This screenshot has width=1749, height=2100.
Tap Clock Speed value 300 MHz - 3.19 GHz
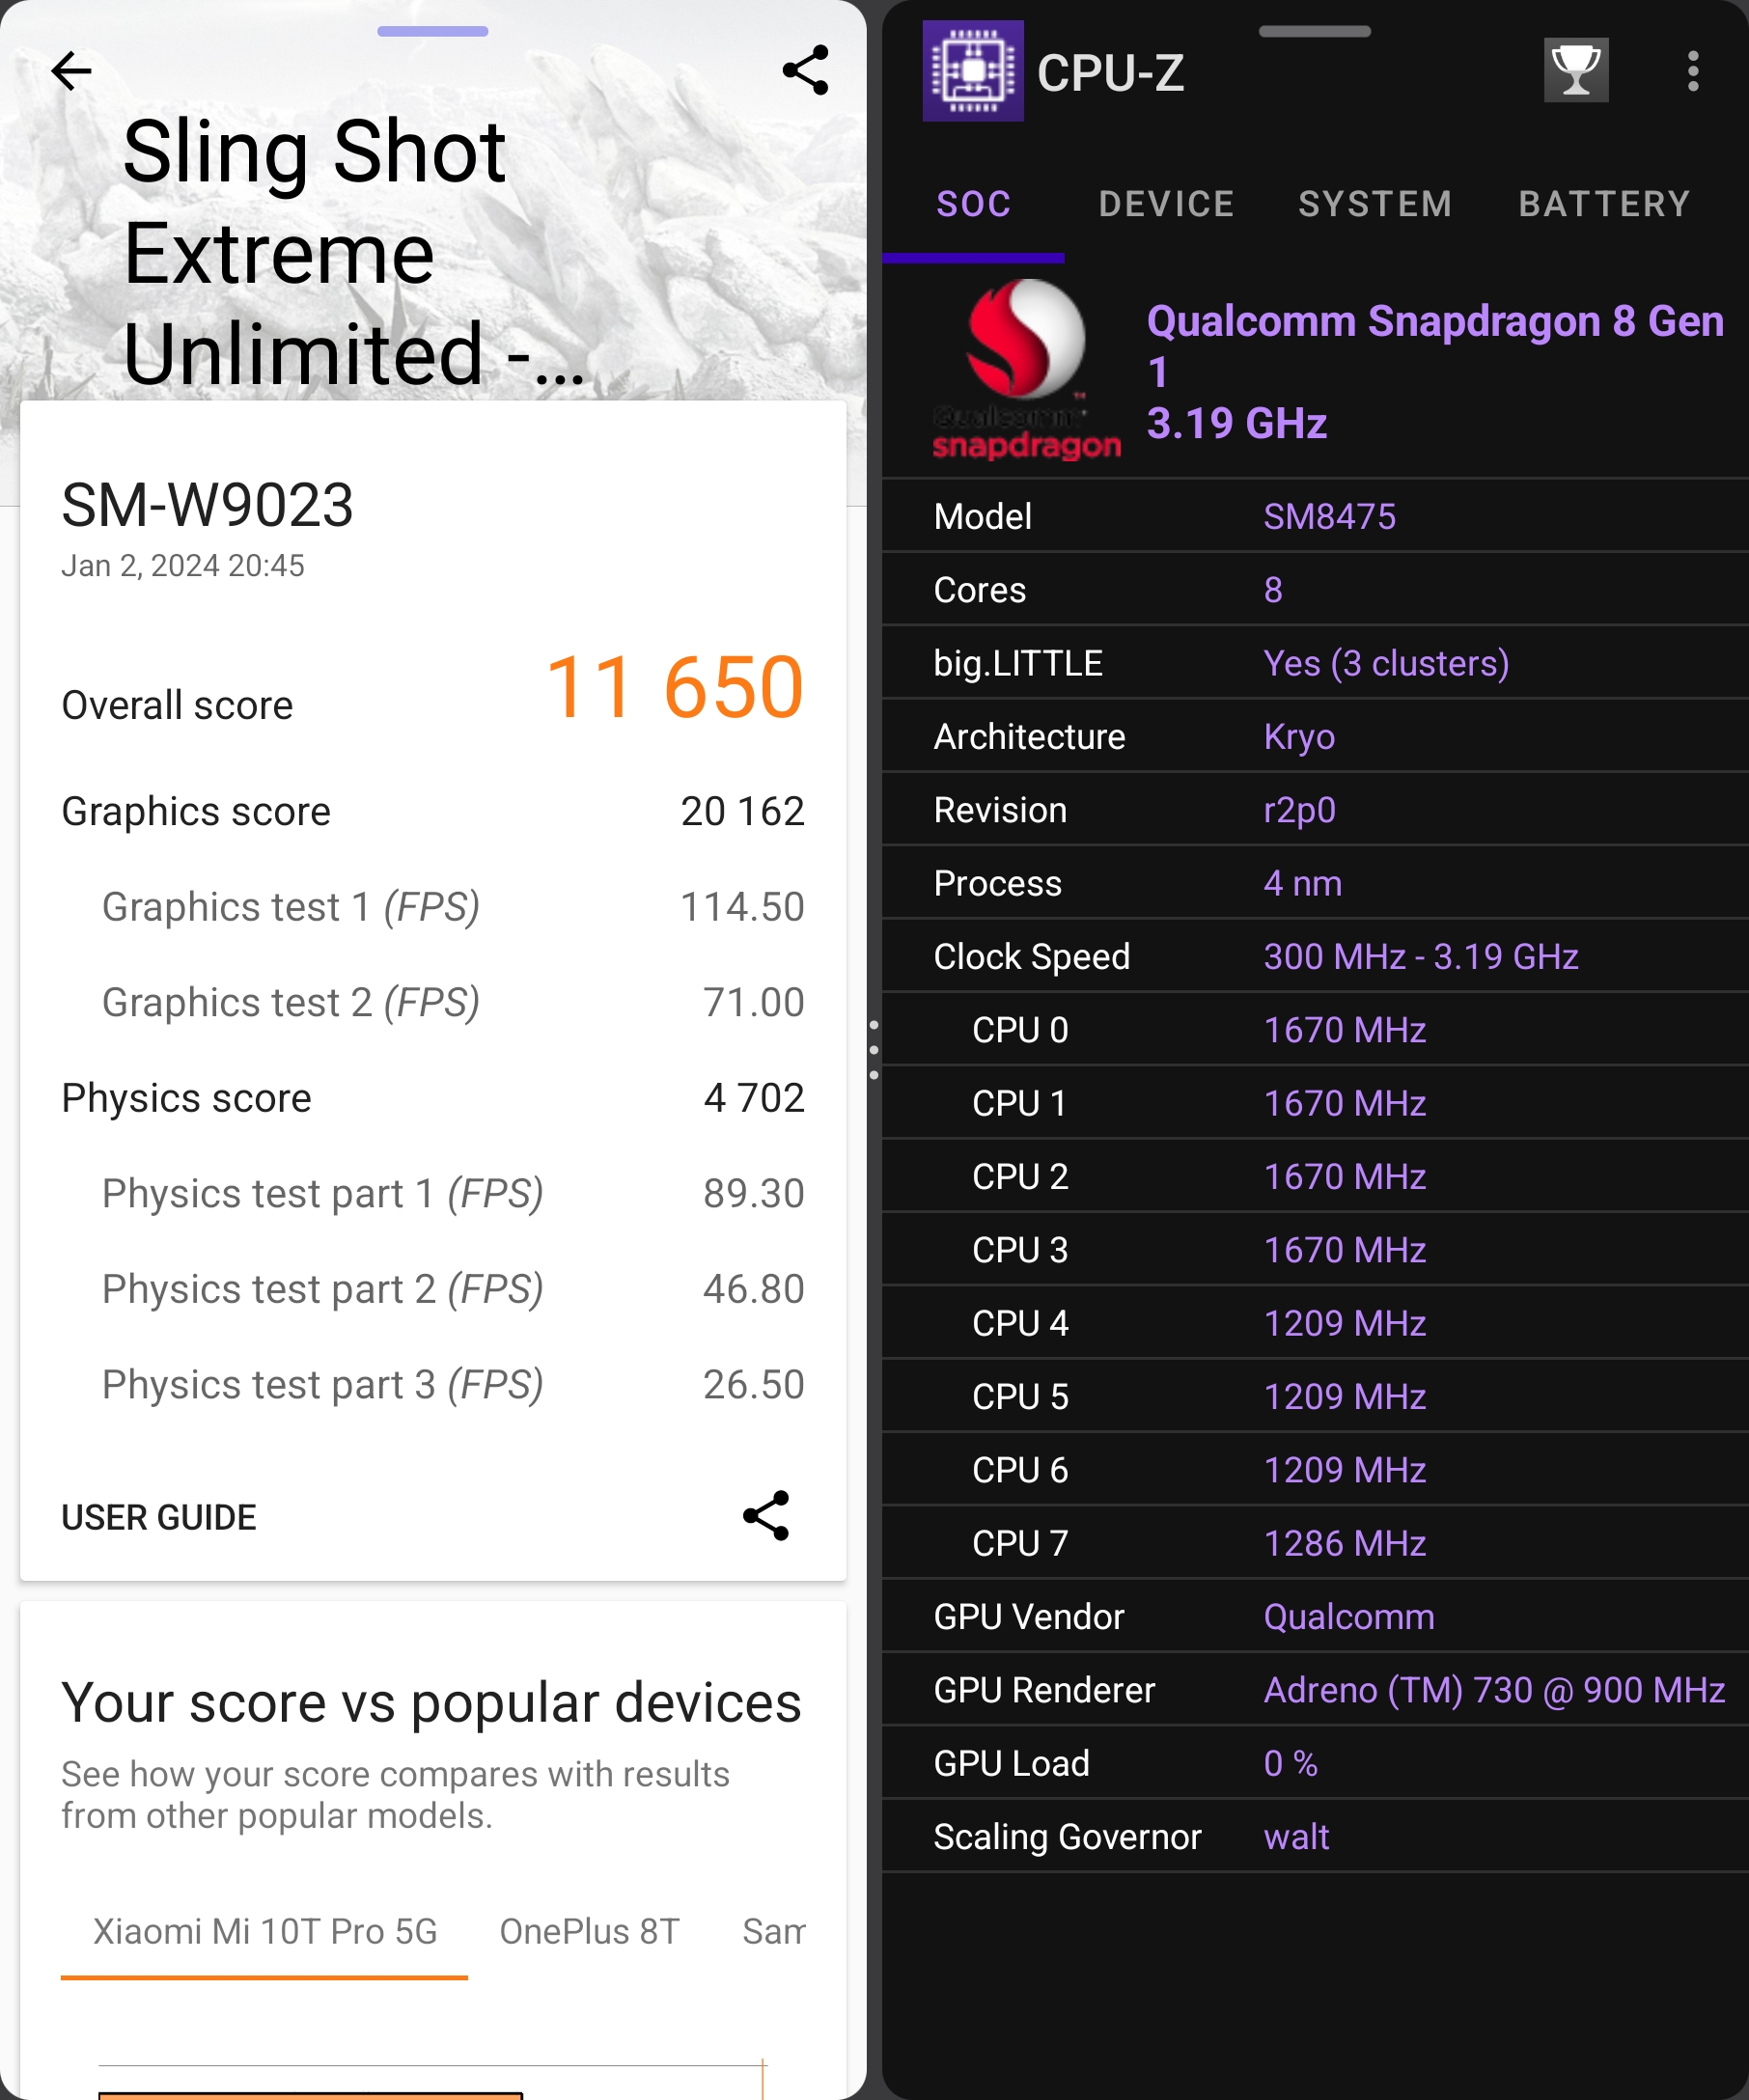[x=1421, y=957]
